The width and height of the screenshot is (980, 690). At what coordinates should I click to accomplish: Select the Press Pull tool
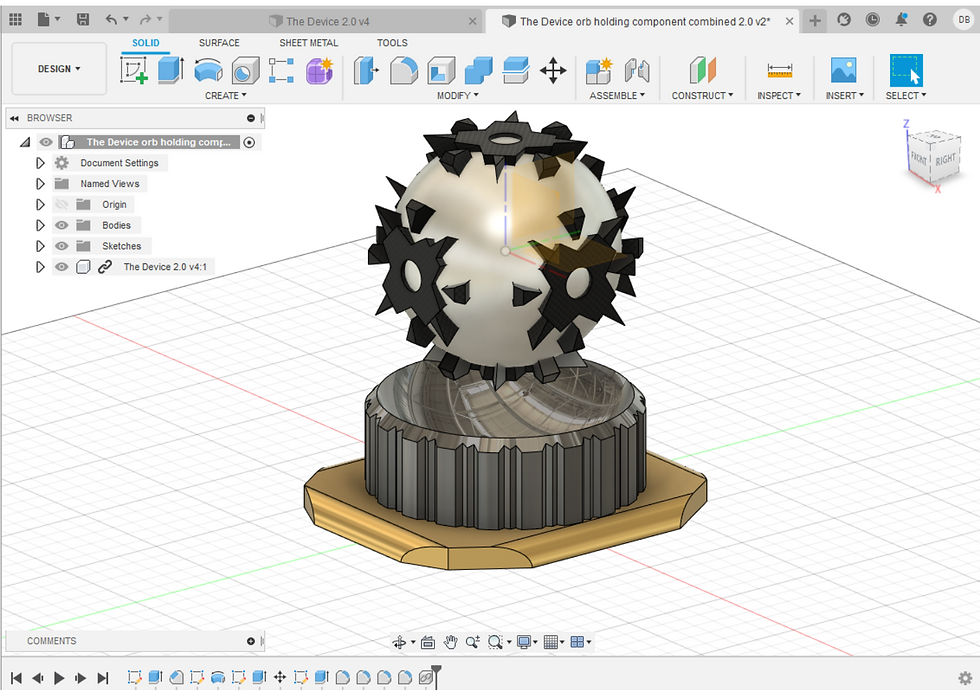click(366, 70)
